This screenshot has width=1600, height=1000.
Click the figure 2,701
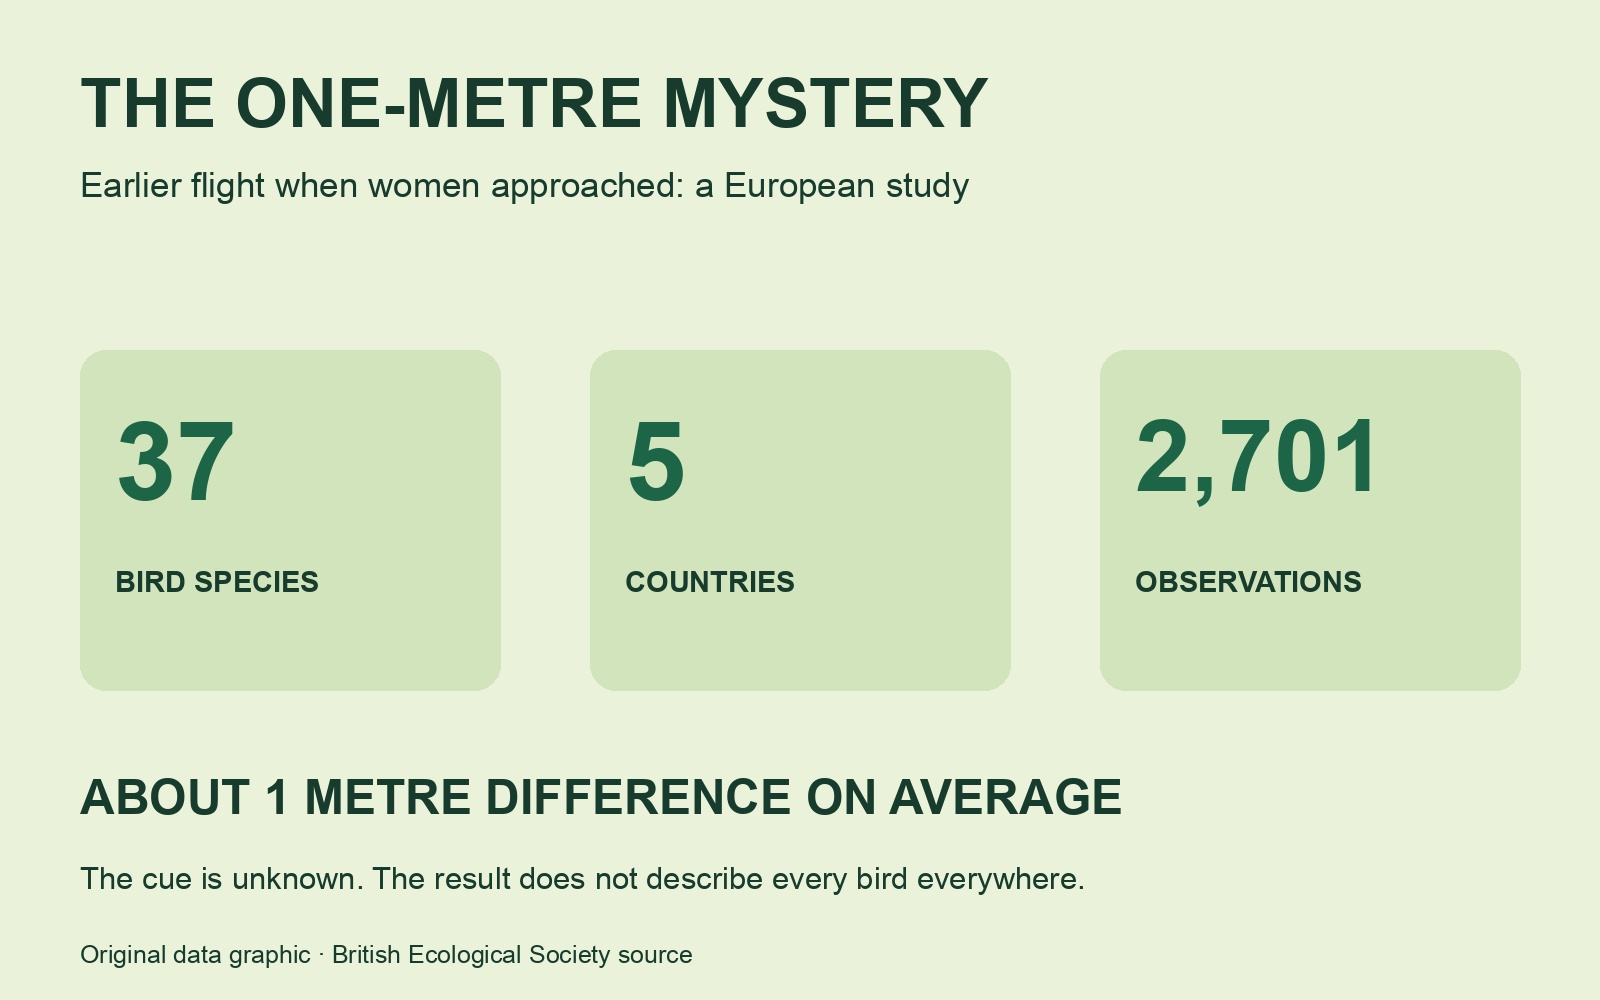point(1257,460)
